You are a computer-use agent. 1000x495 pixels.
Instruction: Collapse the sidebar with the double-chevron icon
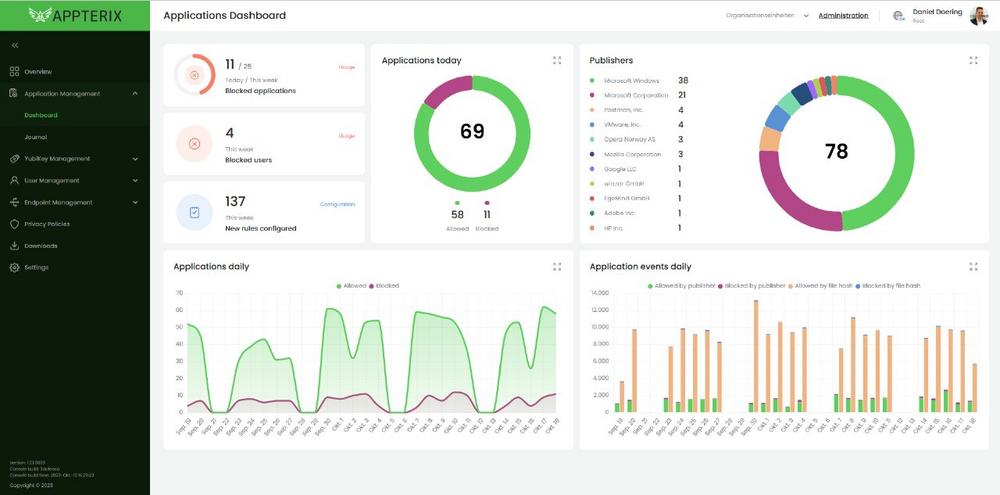(15, 46)
